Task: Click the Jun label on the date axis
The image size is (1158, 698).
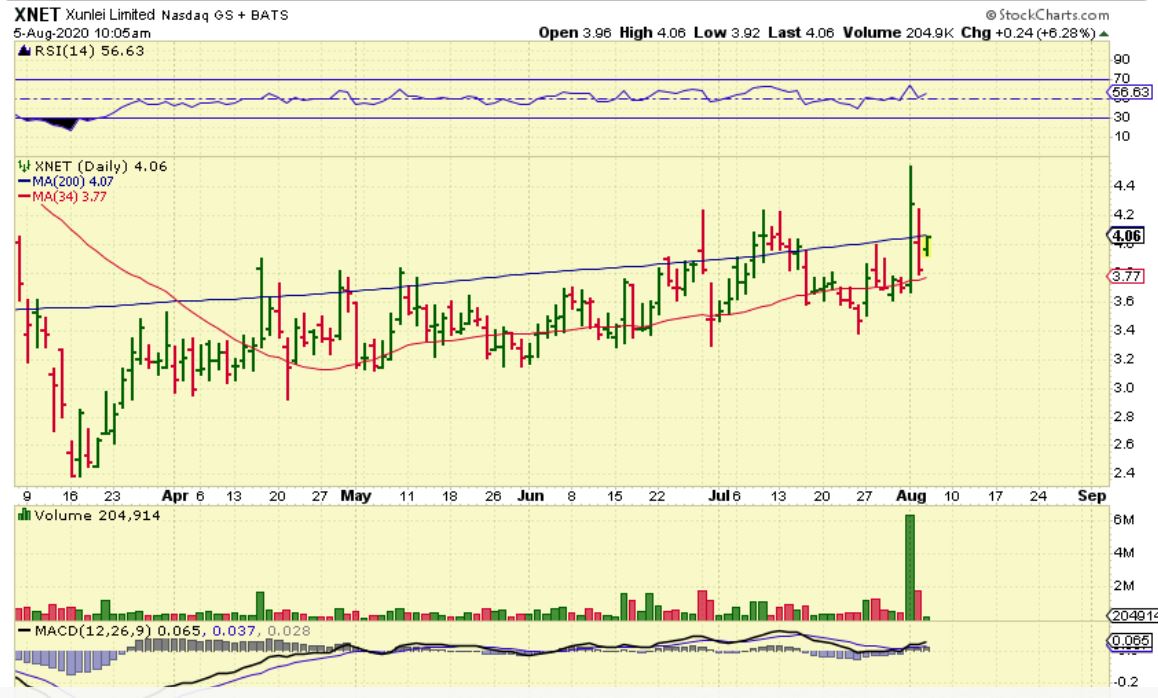Action: [531, 495]
